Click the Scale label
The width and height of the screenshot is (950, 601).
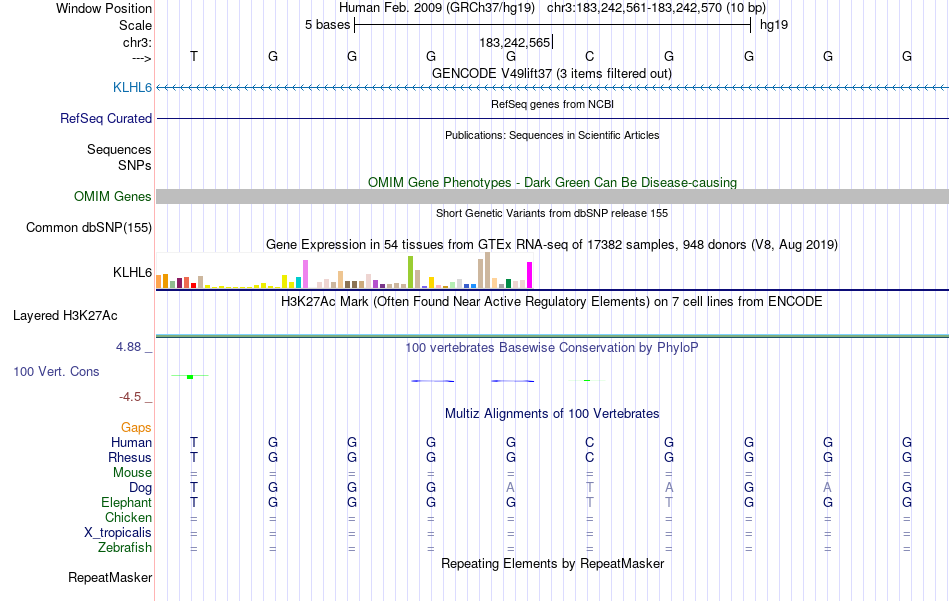click(136, 25)
